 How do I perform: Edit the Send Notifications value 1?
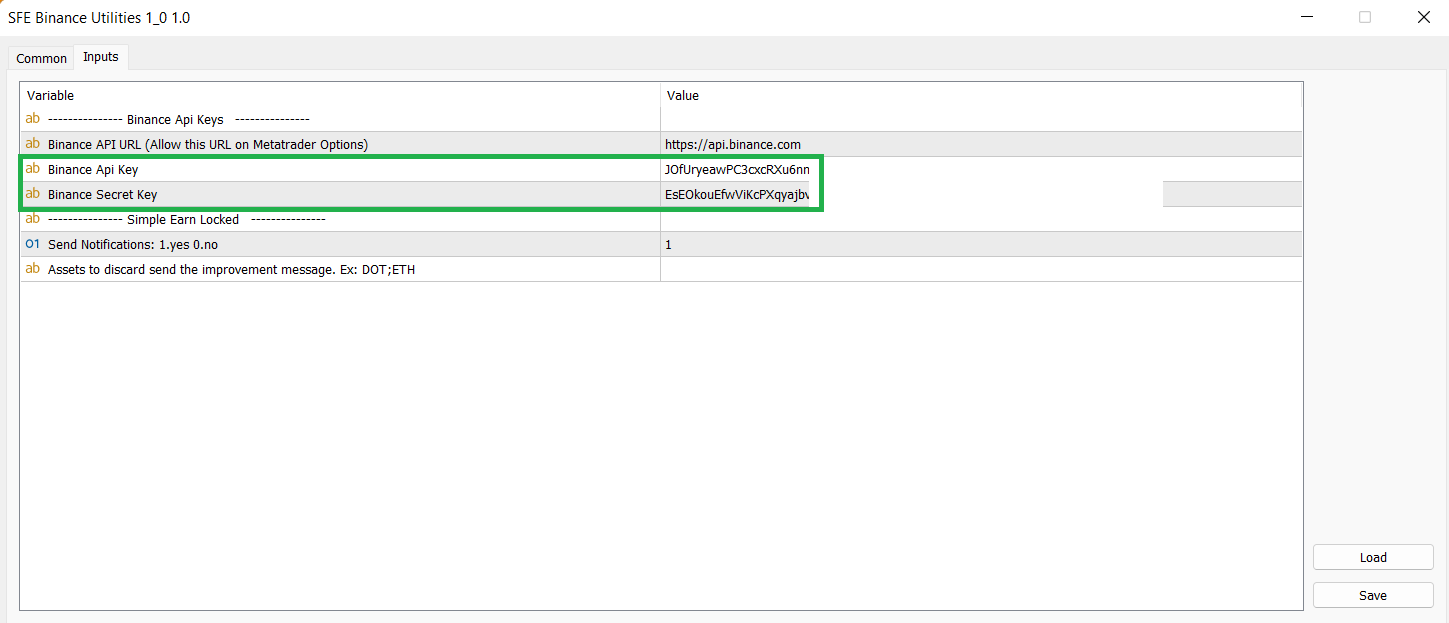[x=981, y=245]
